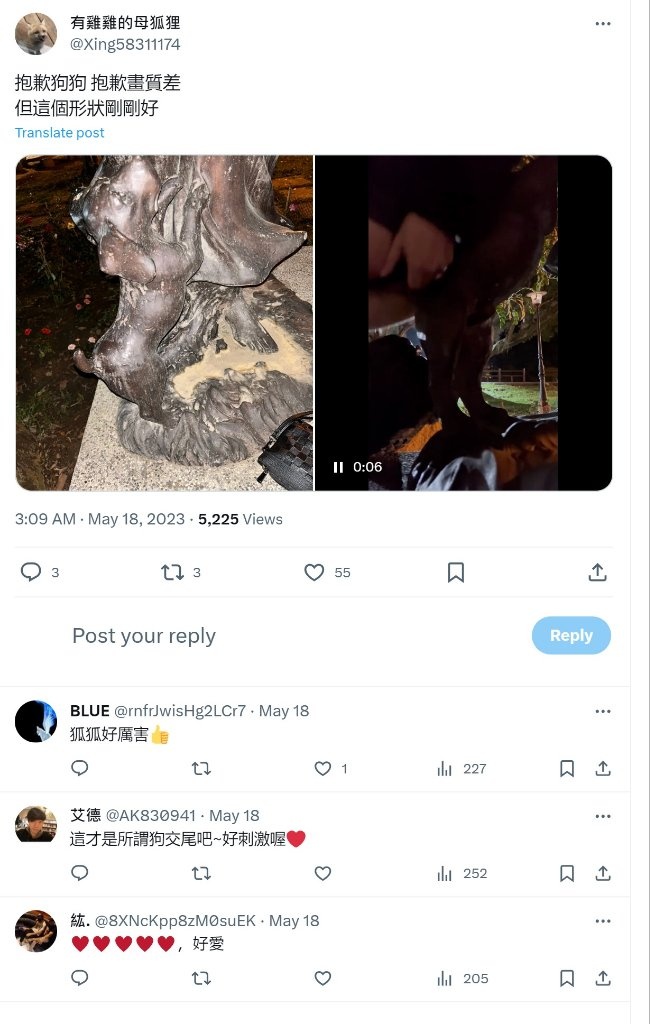Open the statue photo on the left
Screen dimensions: 650x1024
pos(165,323)
